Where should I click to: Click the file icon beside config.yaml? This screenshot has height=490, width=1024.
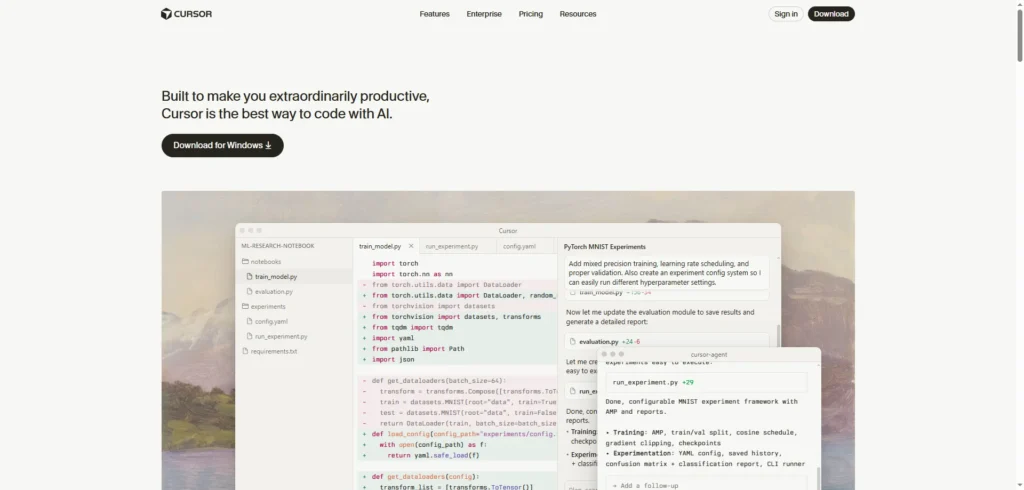(249, 322)
